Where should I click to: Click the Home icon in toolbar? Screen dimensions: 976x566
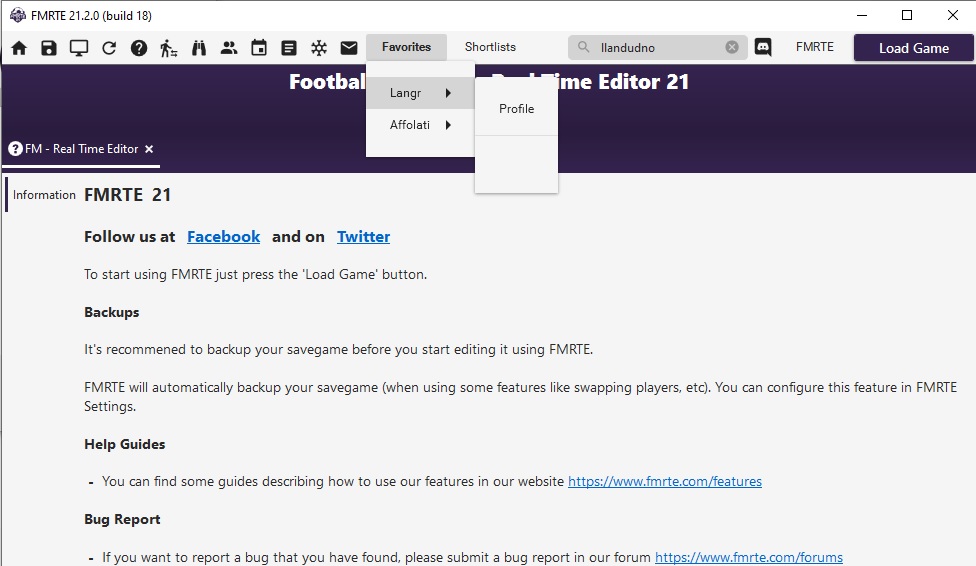tap(19, 48)
